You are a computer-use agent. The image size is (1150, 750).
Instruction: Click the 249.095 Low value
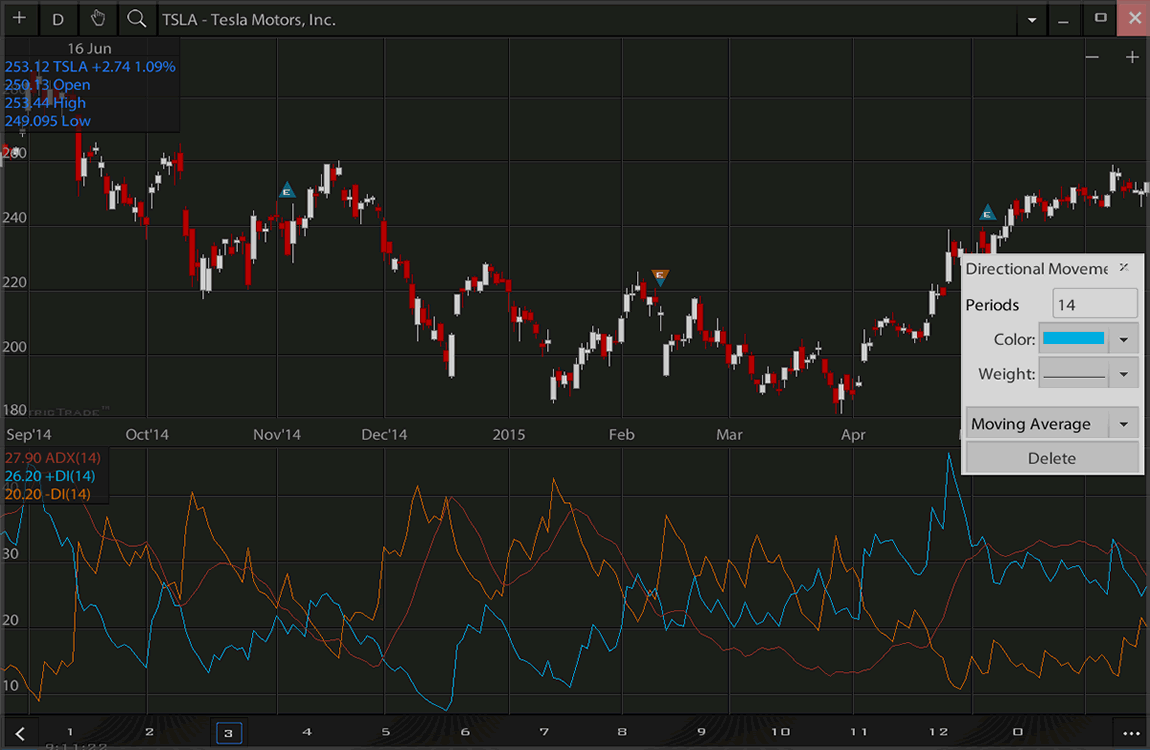click(x=48, y=121)
